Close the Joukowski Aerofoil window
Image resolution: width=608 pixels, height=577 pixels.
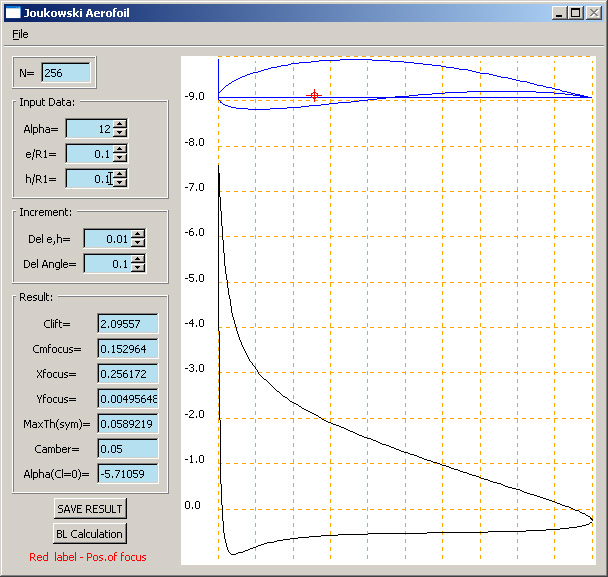pyautogui.click(x=594, y=13)
